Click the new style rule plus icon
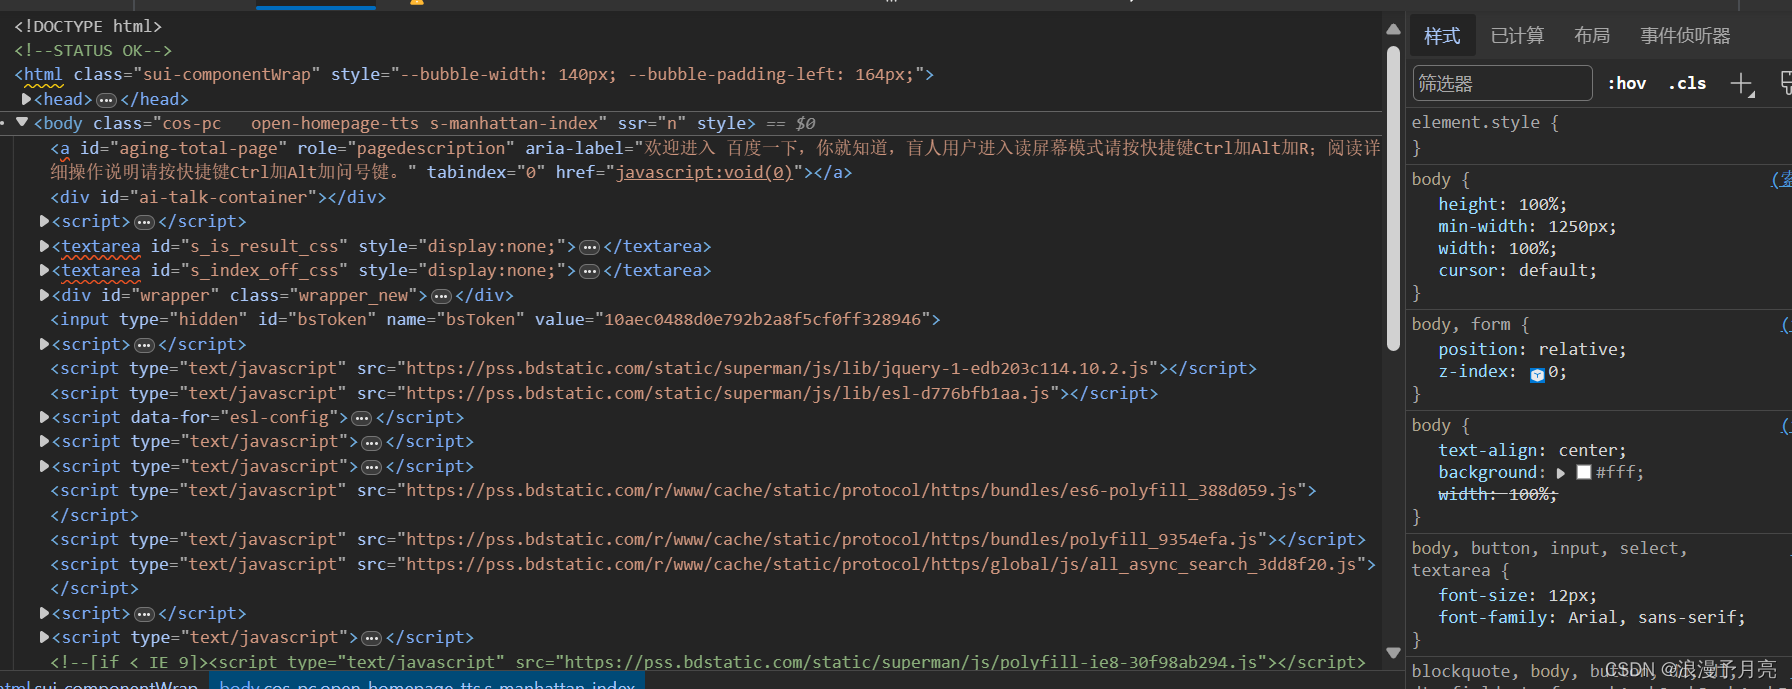The width and height of the screenshot is (1792, 689). pos(1742,84)
